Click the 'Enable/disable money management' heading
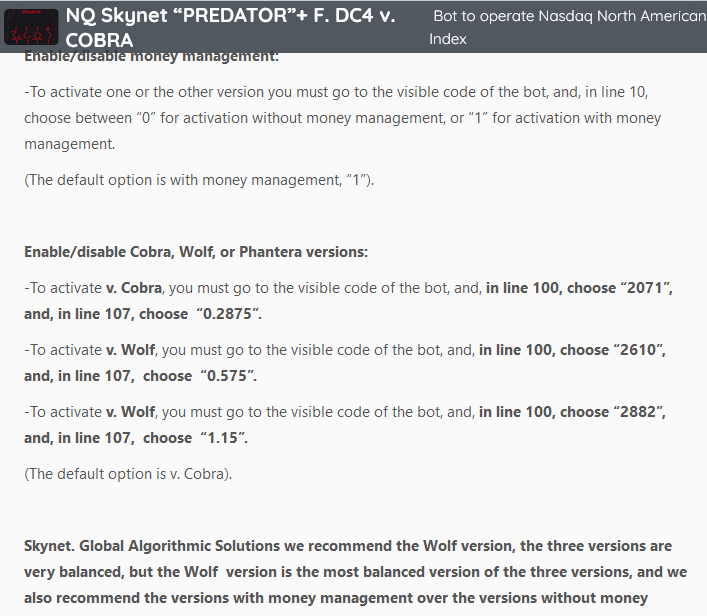 pos(151,58)
